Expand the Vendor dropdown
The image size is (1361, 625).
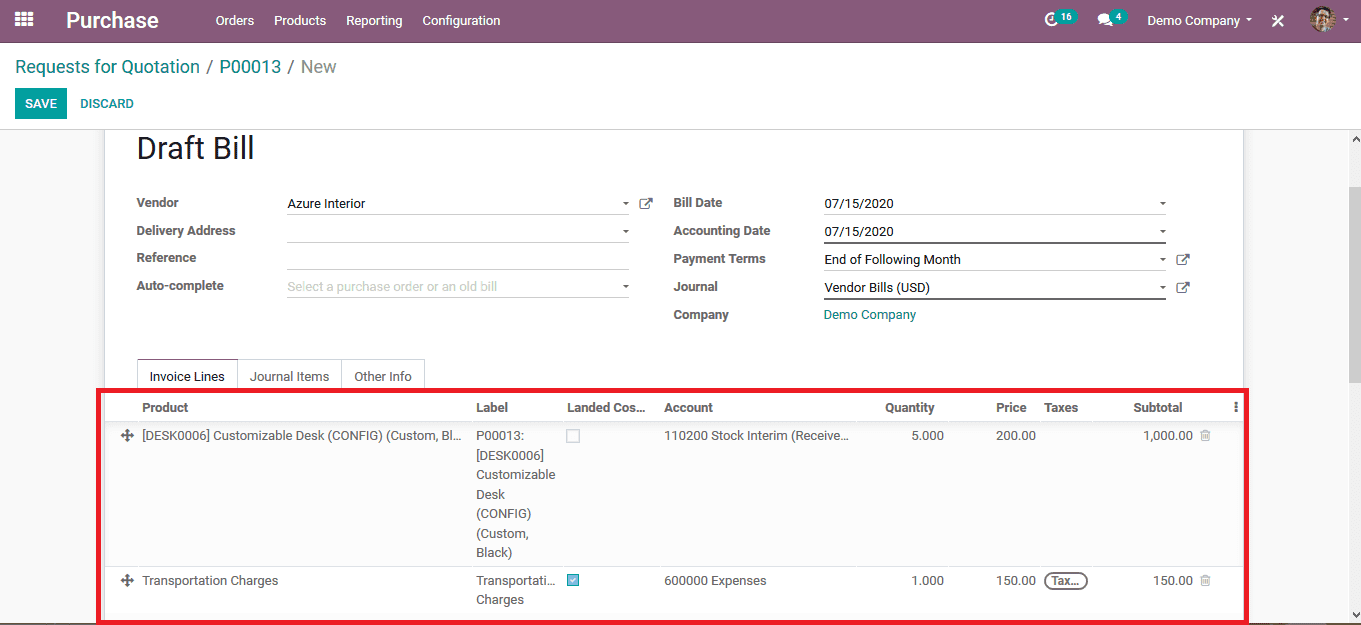(625, 204)
